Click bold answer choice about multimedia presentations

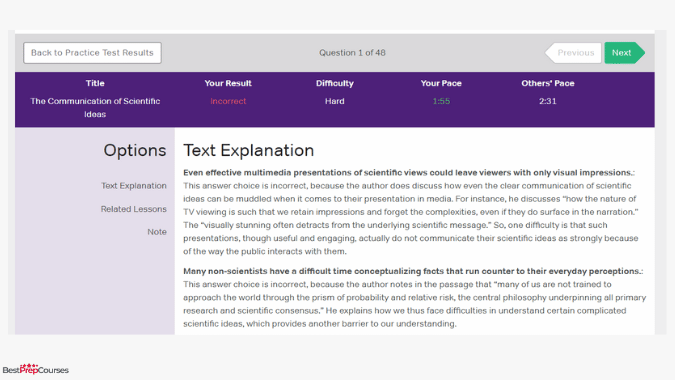pos(409,173)
